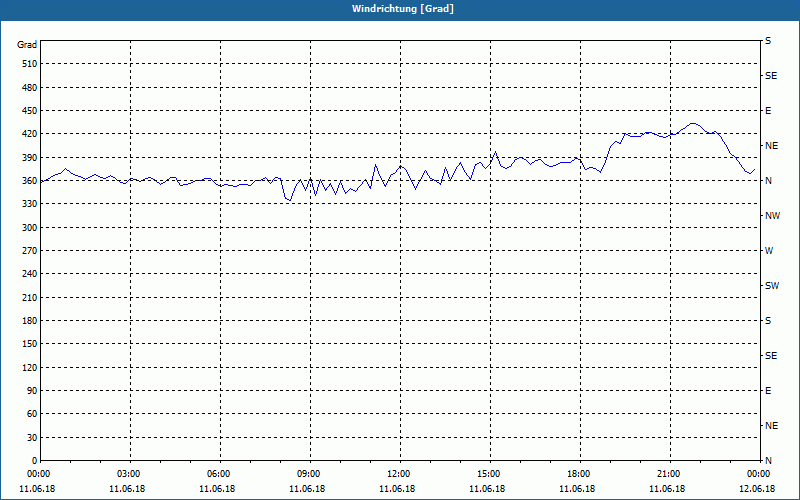Viewport: 800px width, 500px height.
Task: Click the 420 value on the left axis
Action: point(30,134)
